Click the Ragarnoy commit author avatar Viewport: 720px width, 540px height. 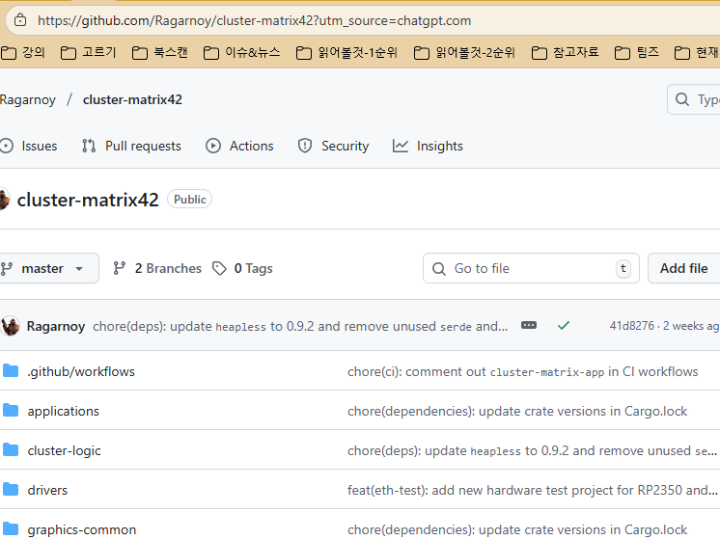10,326
